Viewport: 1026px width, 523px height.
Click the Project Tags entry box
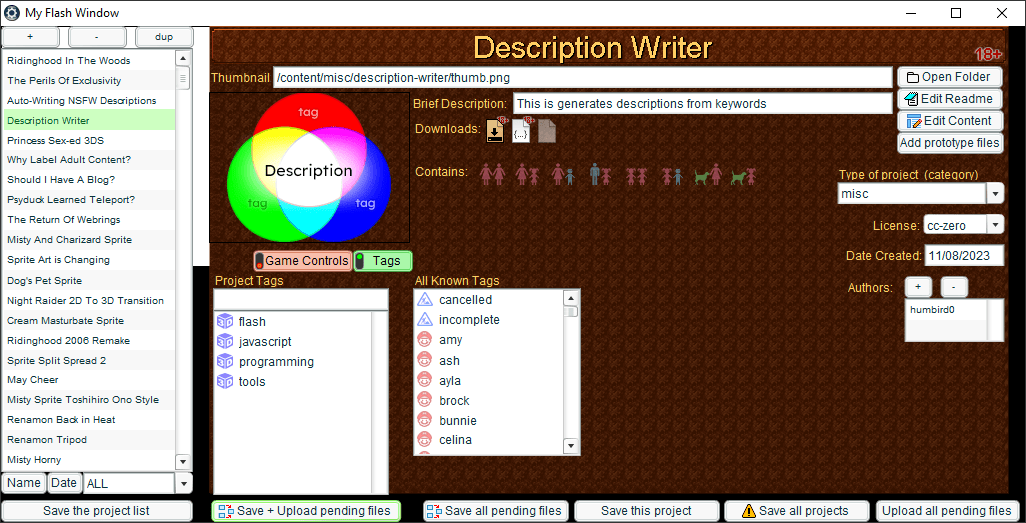pyautogui.click(x=300, y=299)
